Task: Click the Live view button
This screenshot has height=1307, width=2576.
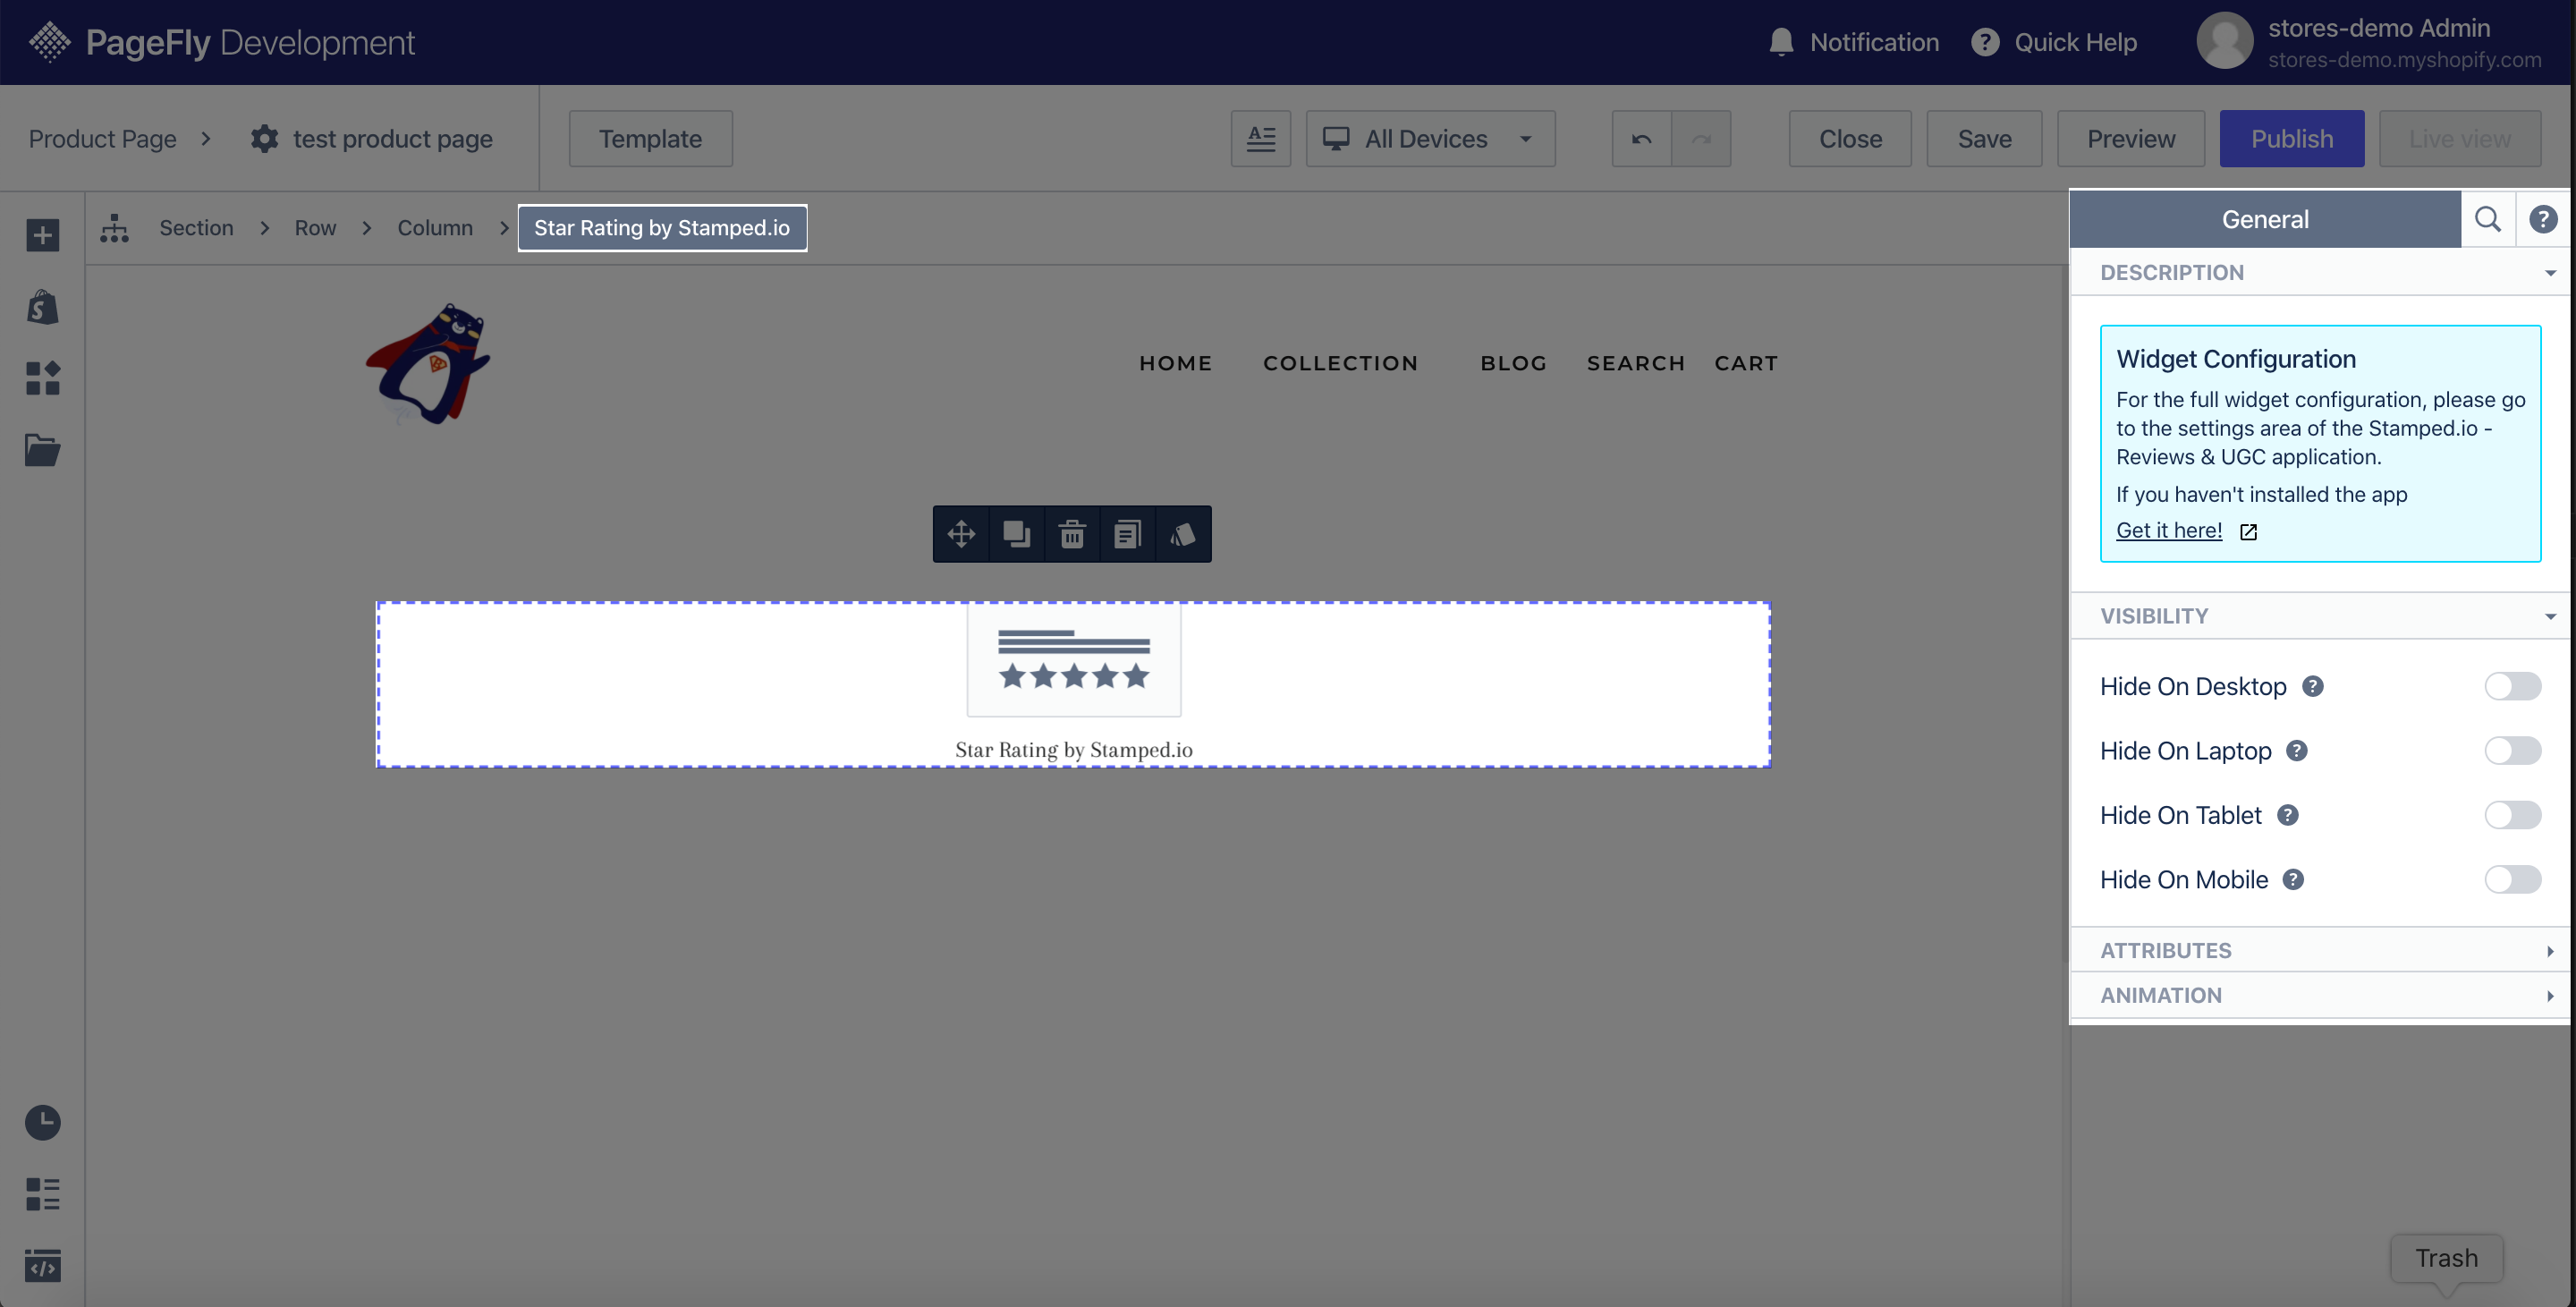Action: [2459, 138]
